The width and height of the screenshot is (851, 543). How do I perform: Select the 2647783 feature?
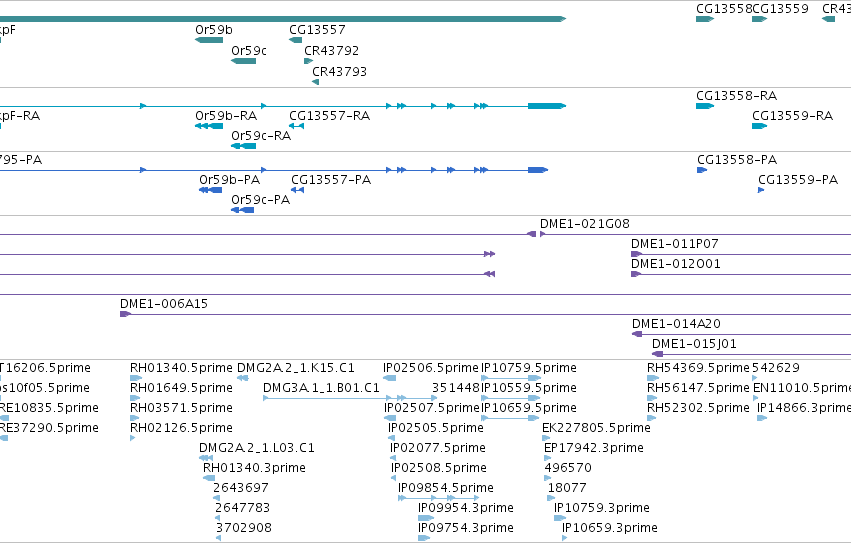tap(218, 518)
